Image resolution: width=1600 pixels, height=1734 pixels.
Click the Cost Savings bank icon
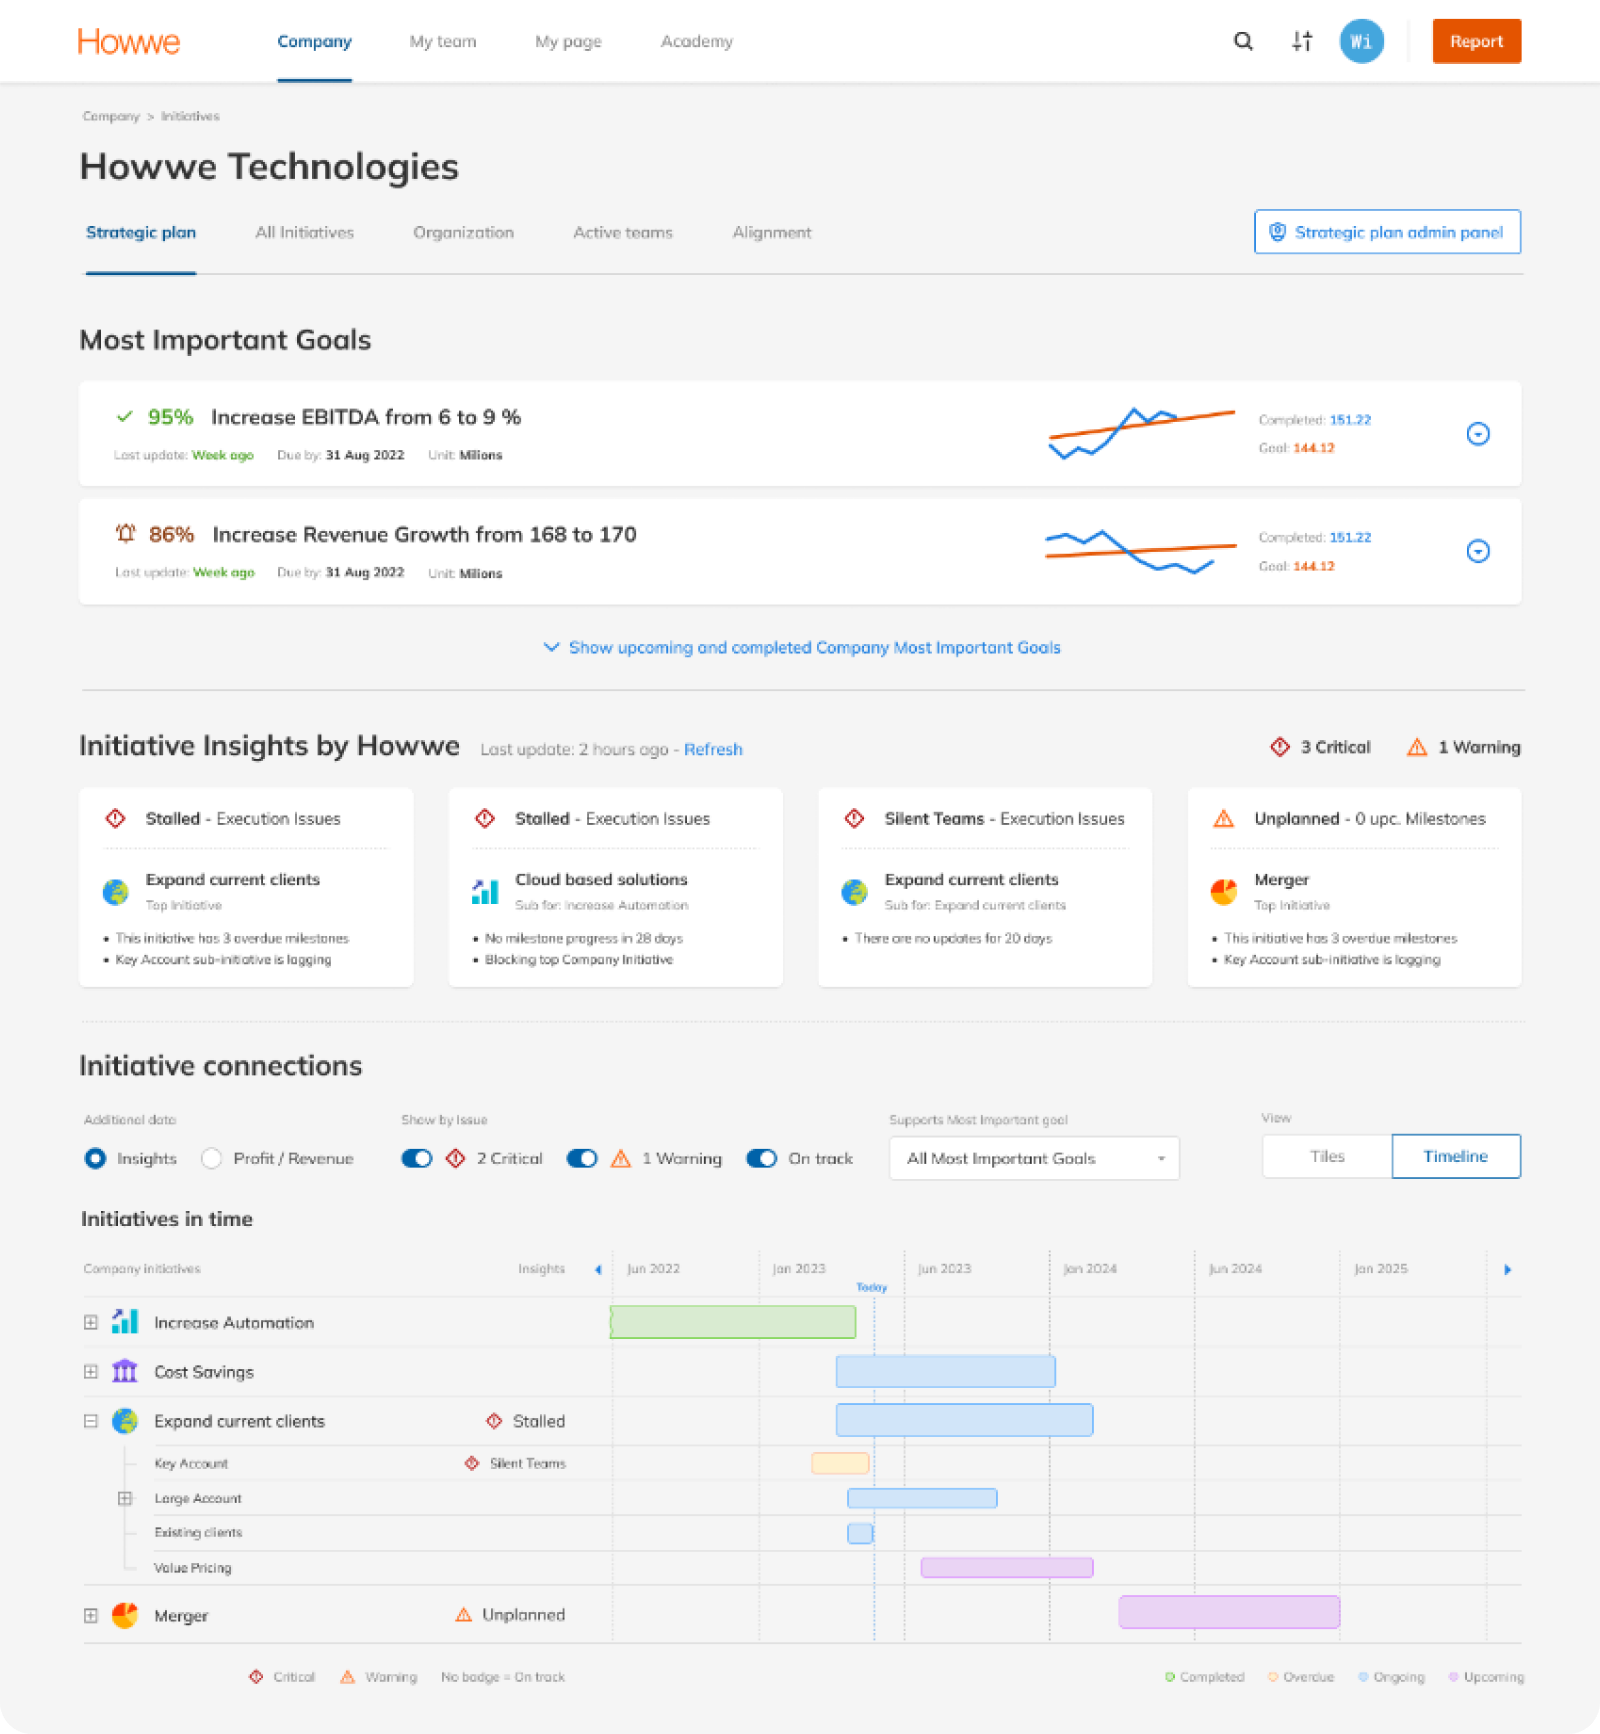(x=125, y=1371)
